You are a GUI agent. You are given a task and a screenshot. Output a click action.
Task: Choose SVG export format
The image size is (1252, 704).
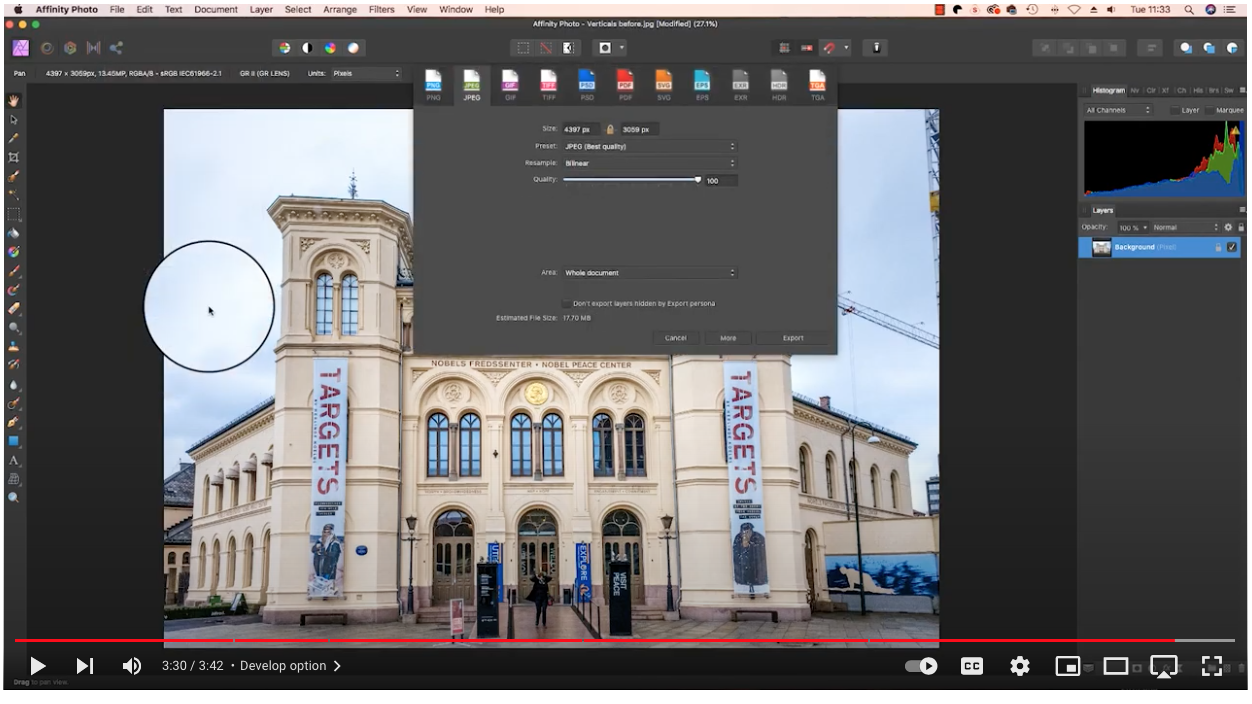pyautogui.click(x=664, y=85)
